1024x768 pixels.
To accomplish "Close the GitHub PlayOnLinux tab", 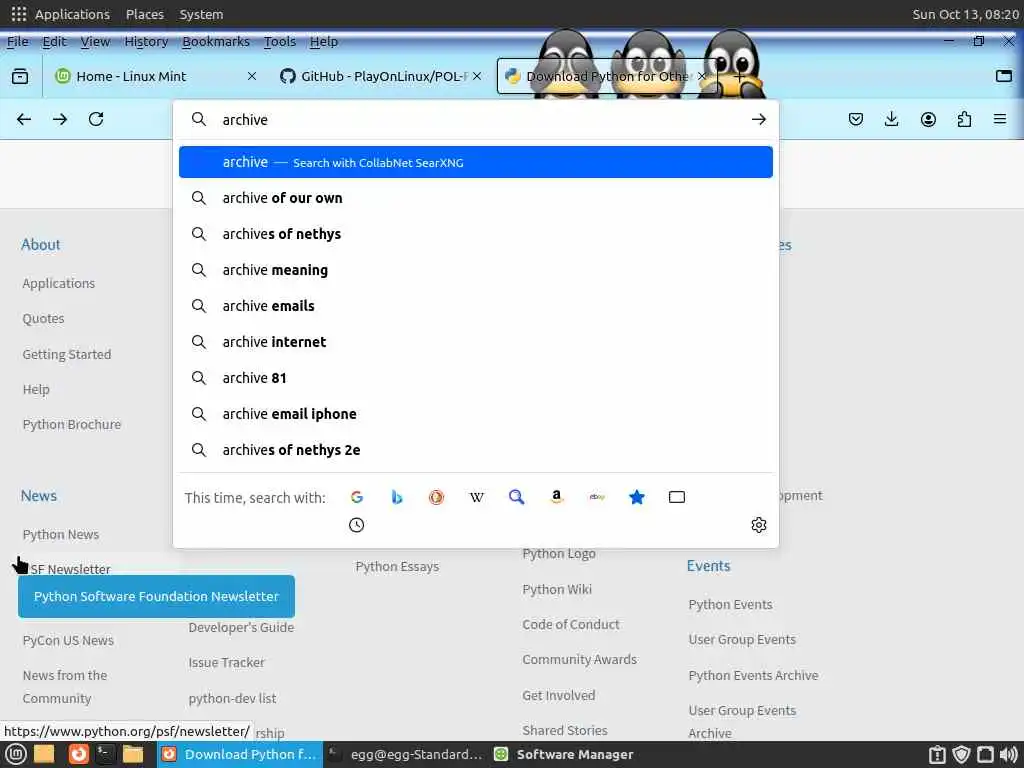I will [x=477, y=76].
